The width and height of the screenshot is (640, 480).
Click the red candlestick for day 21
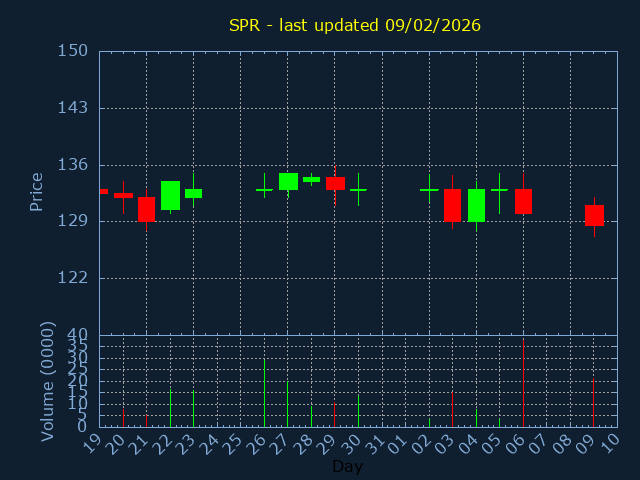(146, 208)
